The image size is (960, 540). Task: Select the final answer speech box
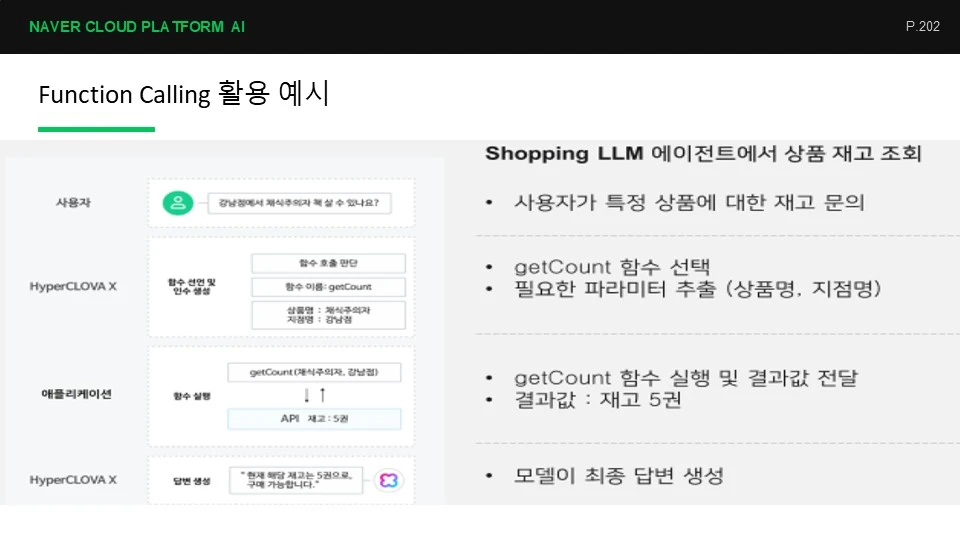pyautogui.click(x=296, y=480)
